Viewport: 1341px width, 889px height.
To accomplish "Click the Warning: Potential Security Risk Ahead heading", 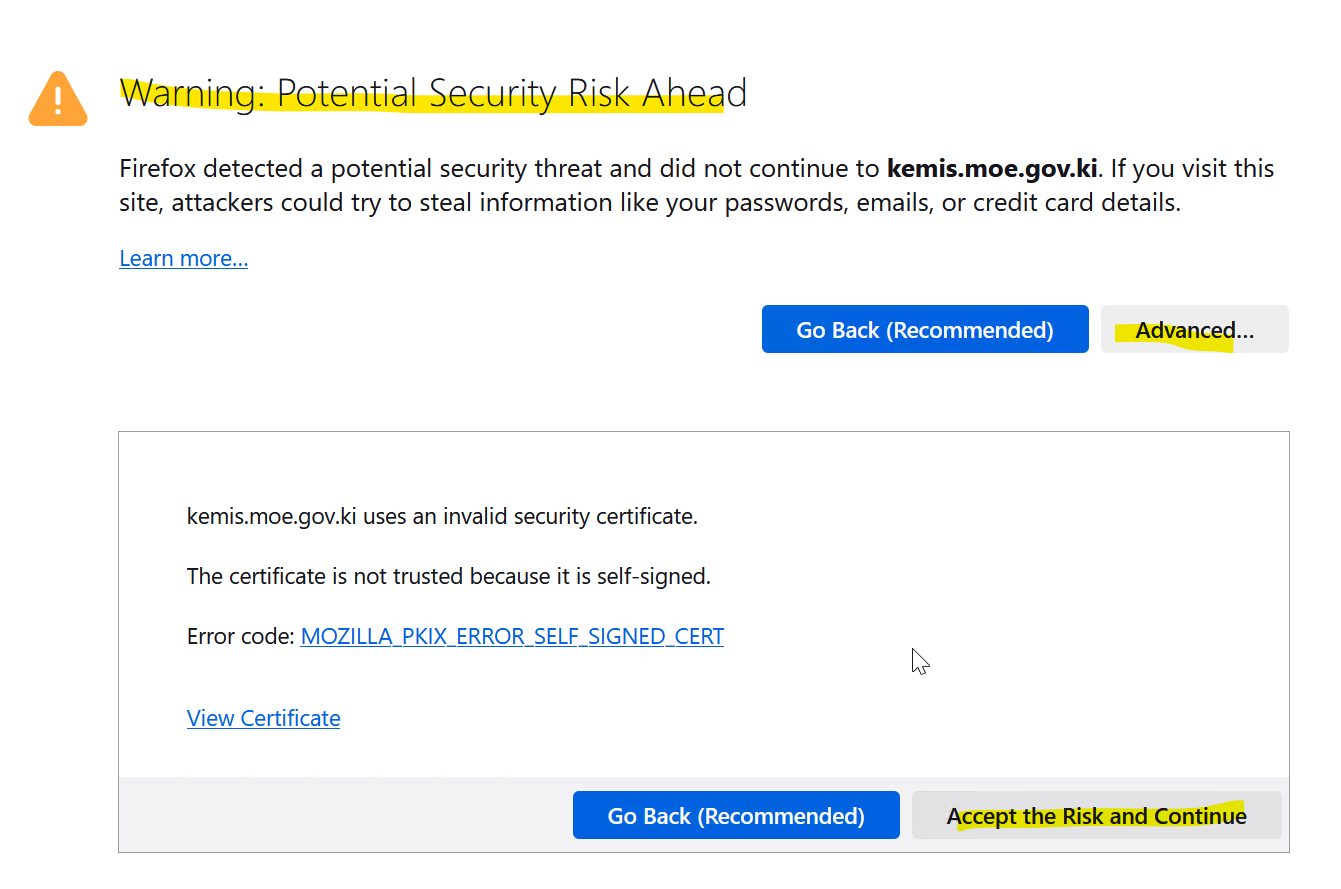I will point(432,93).
